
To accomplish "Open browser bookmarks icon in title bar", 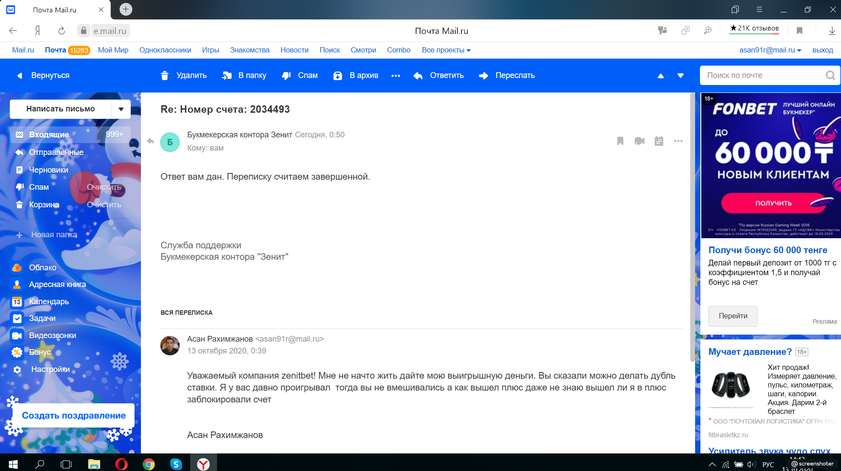I will click(735, 9).
